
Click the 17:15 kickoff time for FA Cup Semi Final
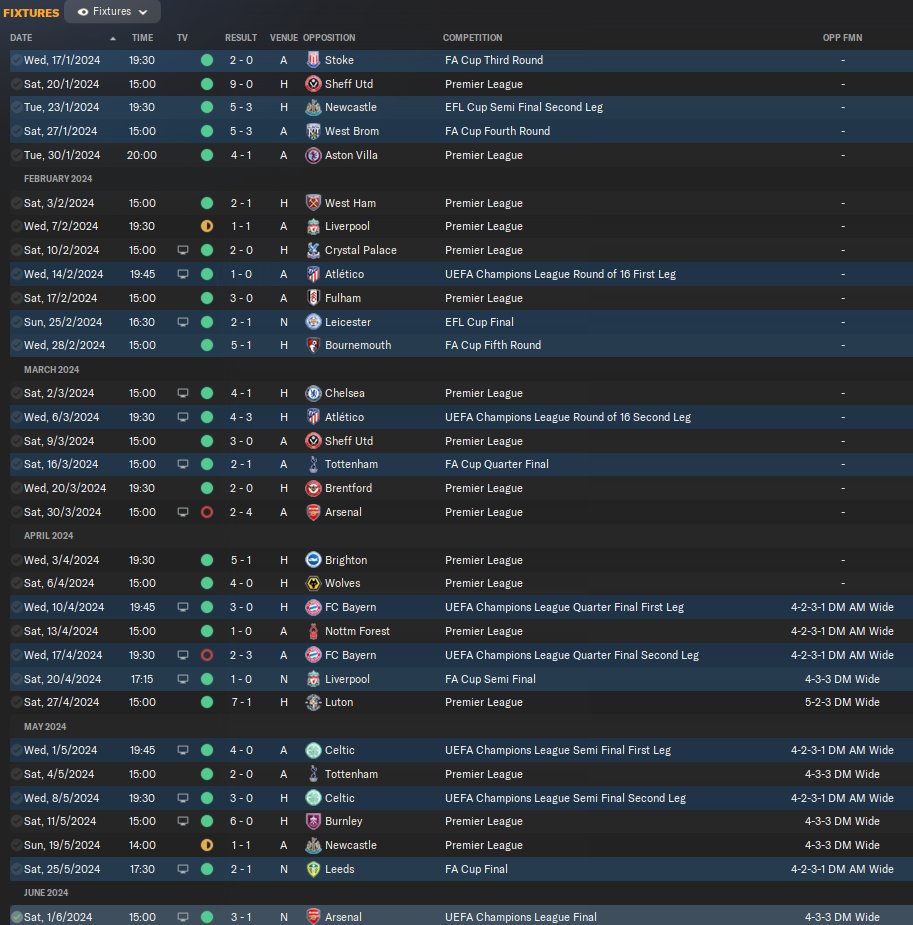(x=142, y=679)
